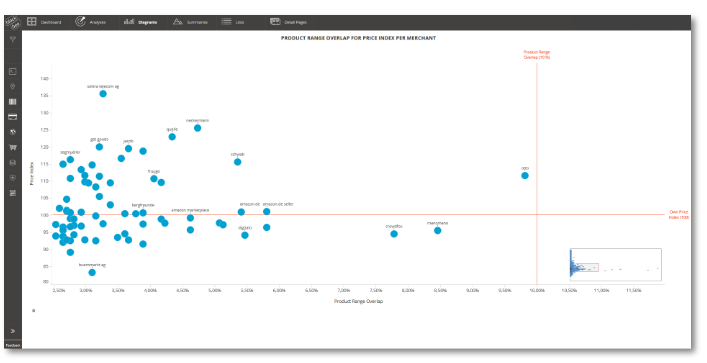
Task: Select the amazon.de data point
Action: [241, 212]
